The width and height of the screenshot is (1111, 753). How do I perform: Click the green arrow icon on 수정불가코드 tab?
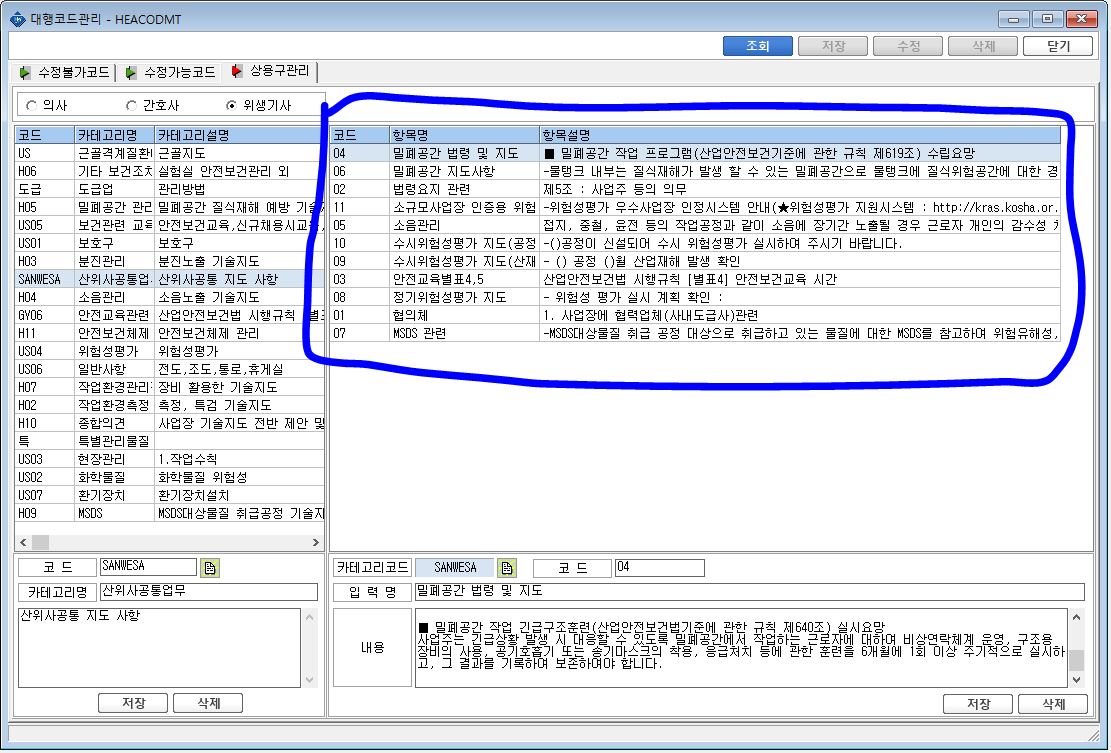pos(26,72)
